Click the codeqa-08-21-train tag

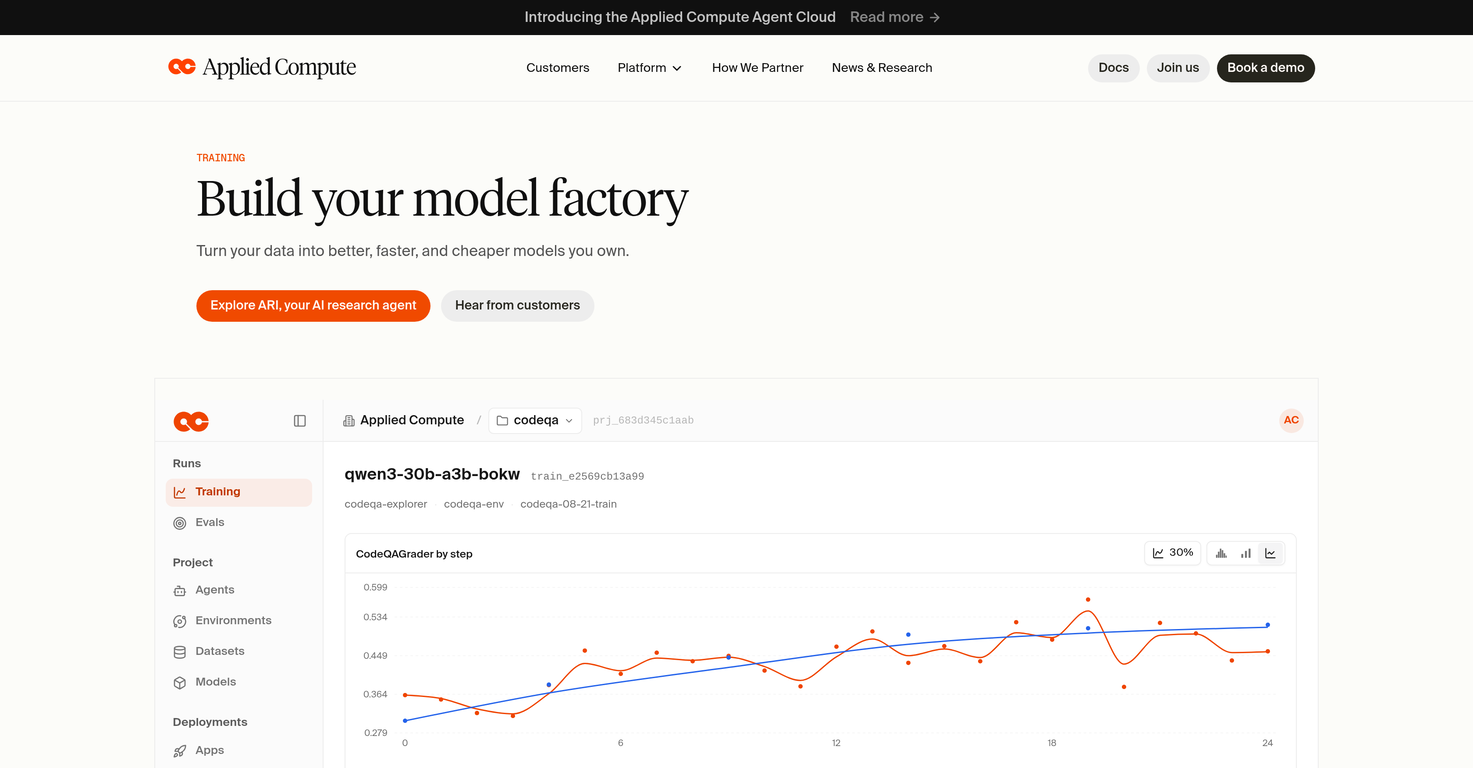coord(569,504)
